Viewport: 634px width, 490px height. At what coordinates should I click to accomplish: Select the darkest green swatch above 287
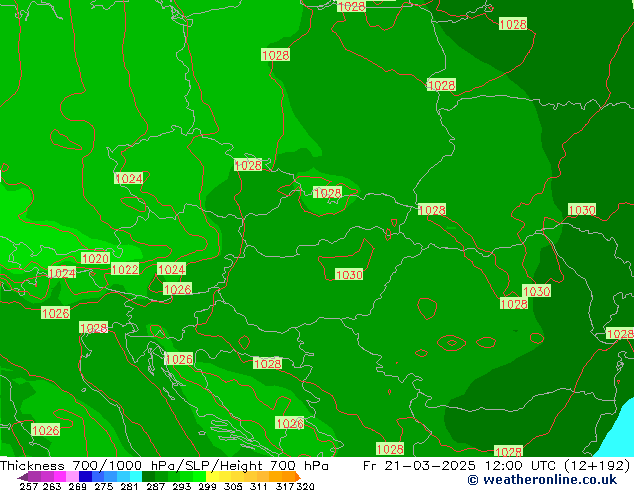pos(148,477)
